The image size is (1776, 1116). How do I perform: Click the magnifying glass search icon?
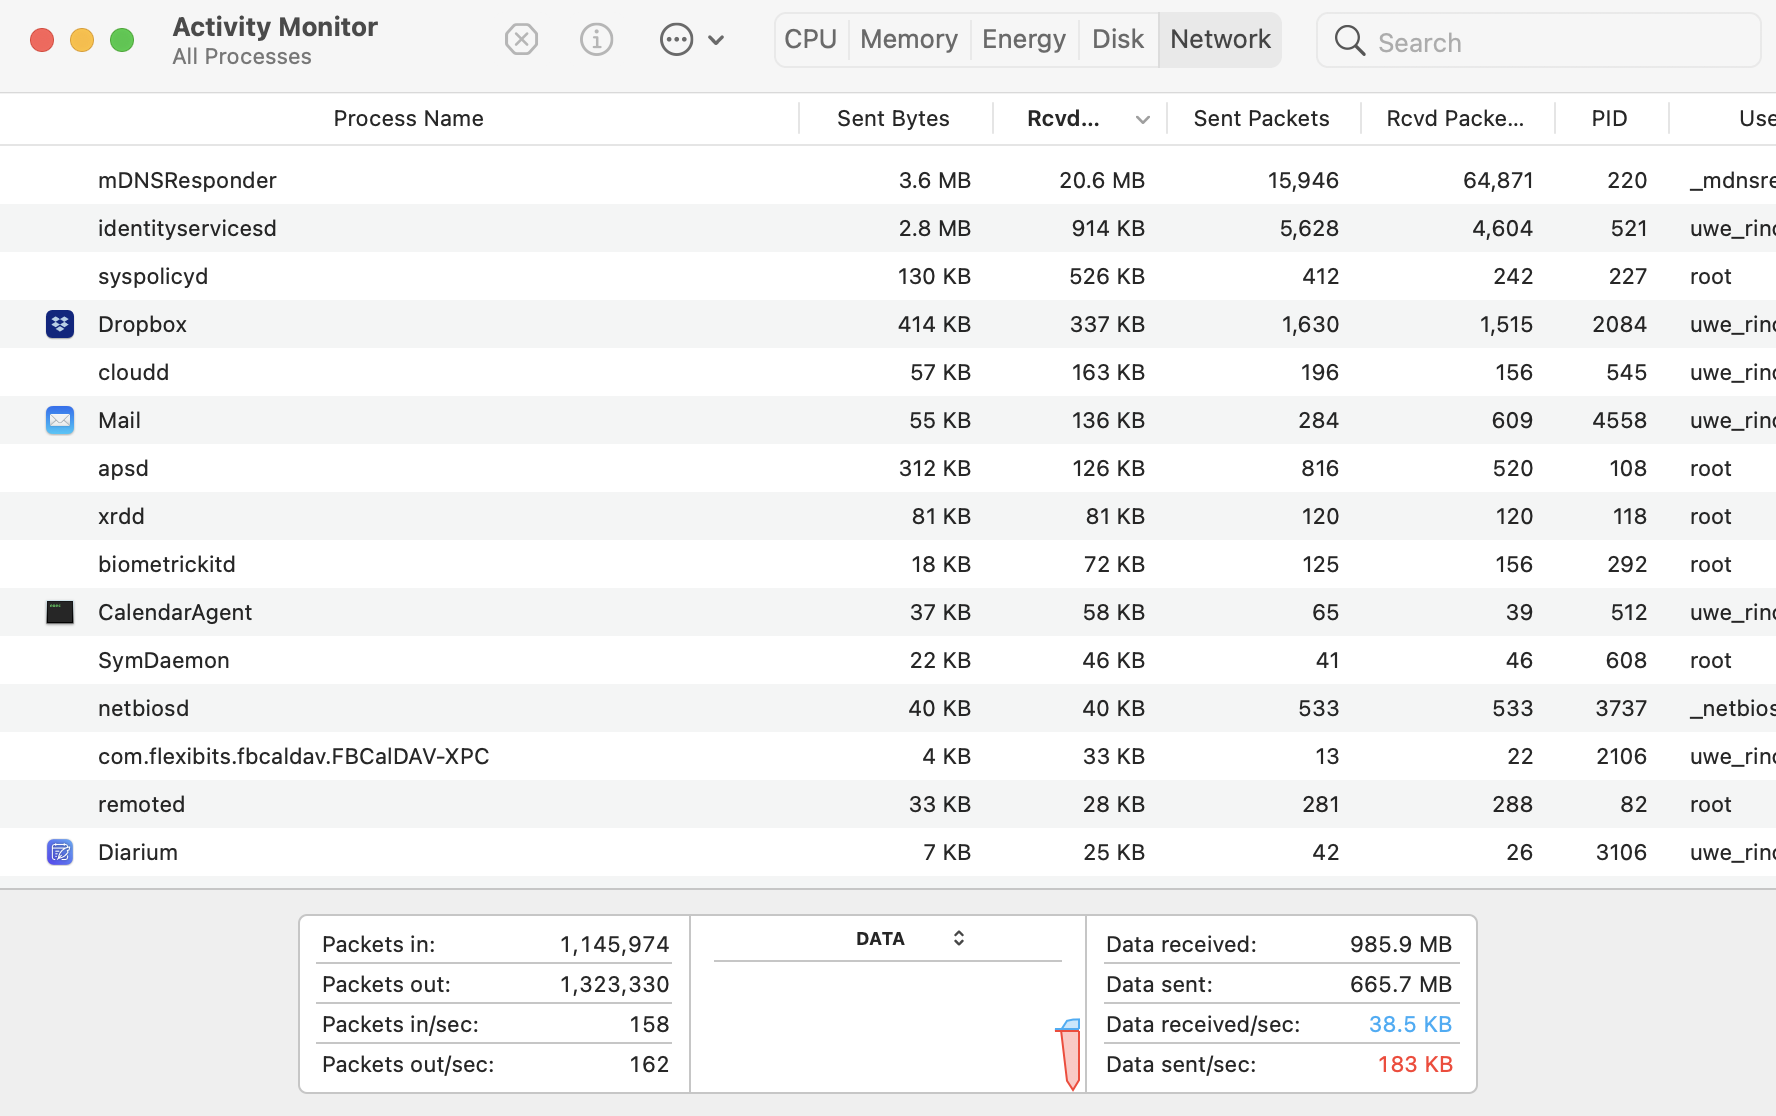pos(1349,41)
